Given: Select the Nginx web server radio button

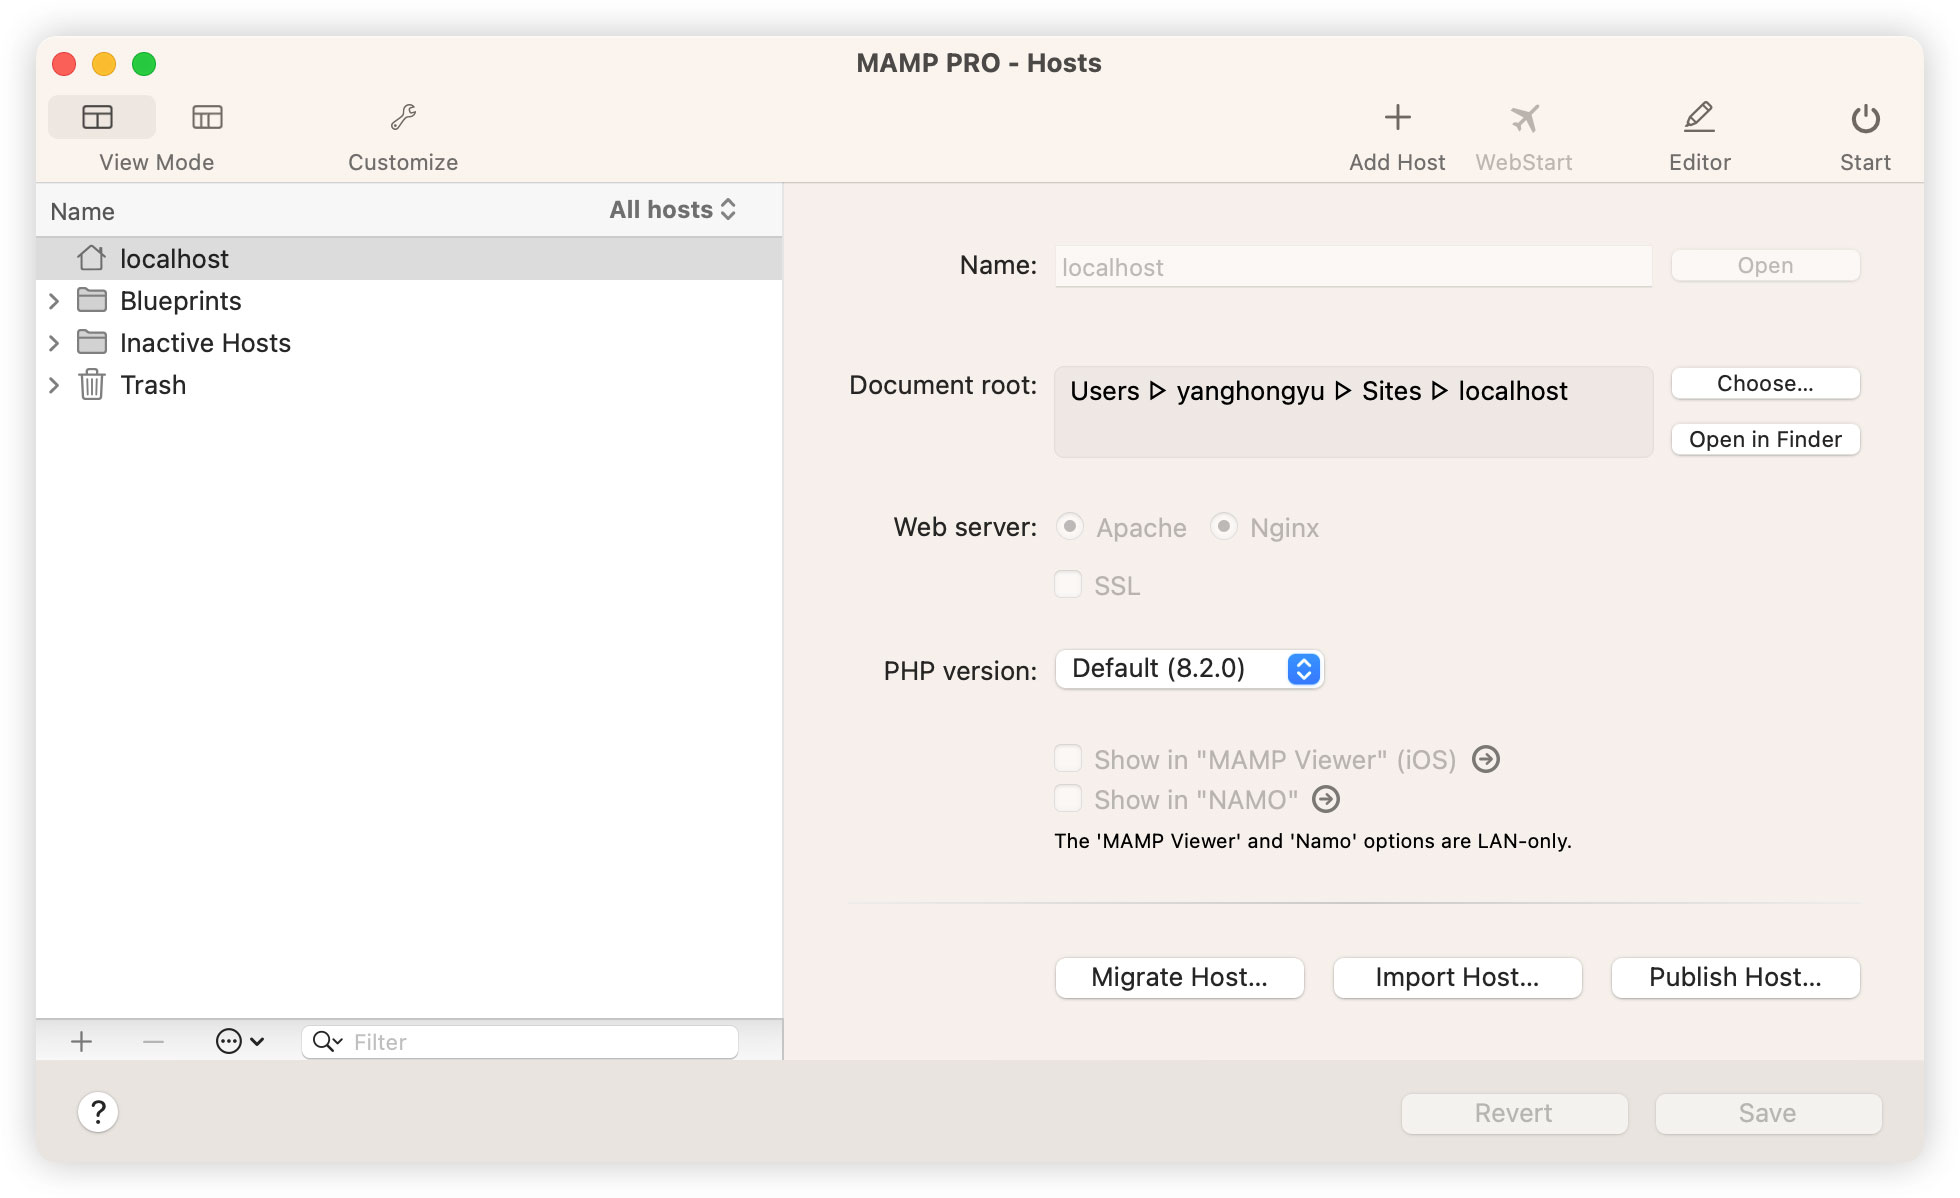Looking at the screenshot, I should (x=1224, y=526).
